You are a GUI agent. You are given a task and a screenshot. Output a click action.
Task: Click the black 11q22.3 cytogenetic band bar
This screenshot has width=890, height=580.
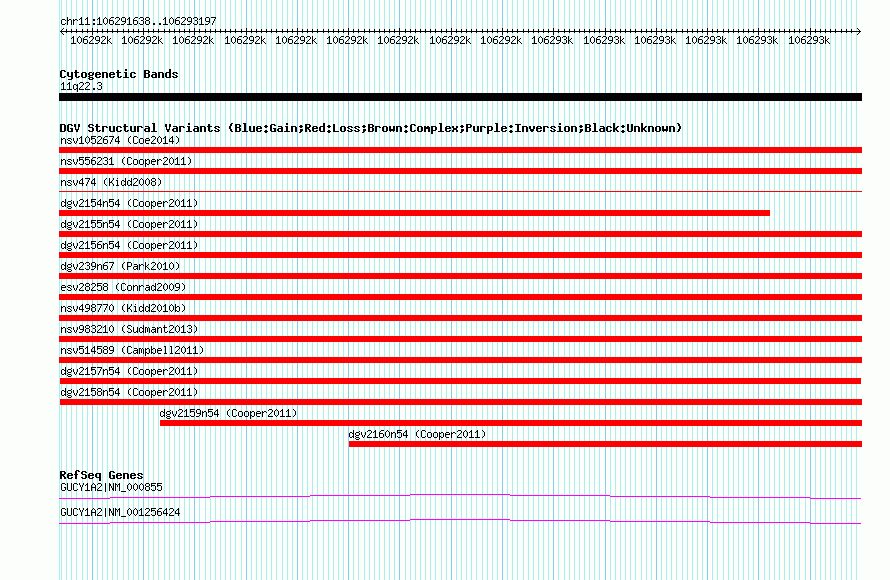click(x=460, y=97)
